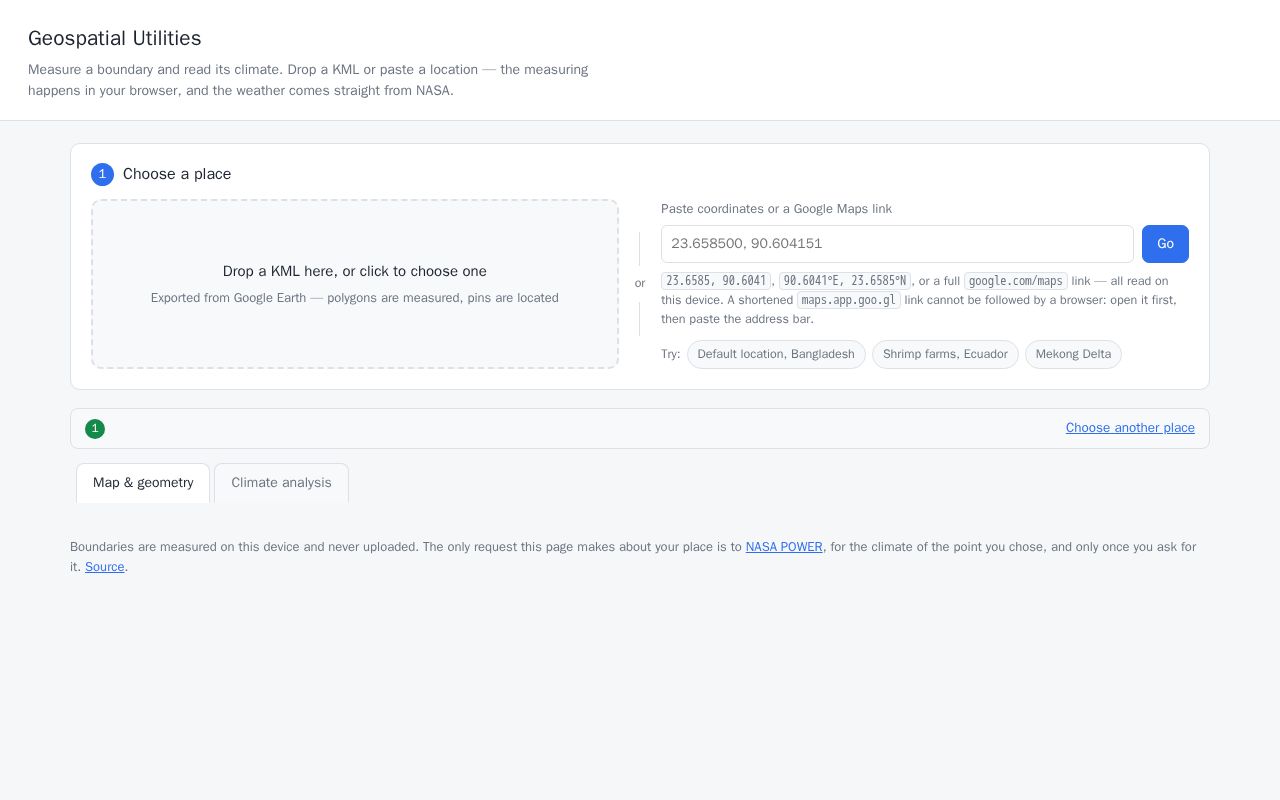Viewport: 1280px width, 800px height.
Task: Click the "maps.app.goo.gl" code text
Action: click(x=849, y=300)
